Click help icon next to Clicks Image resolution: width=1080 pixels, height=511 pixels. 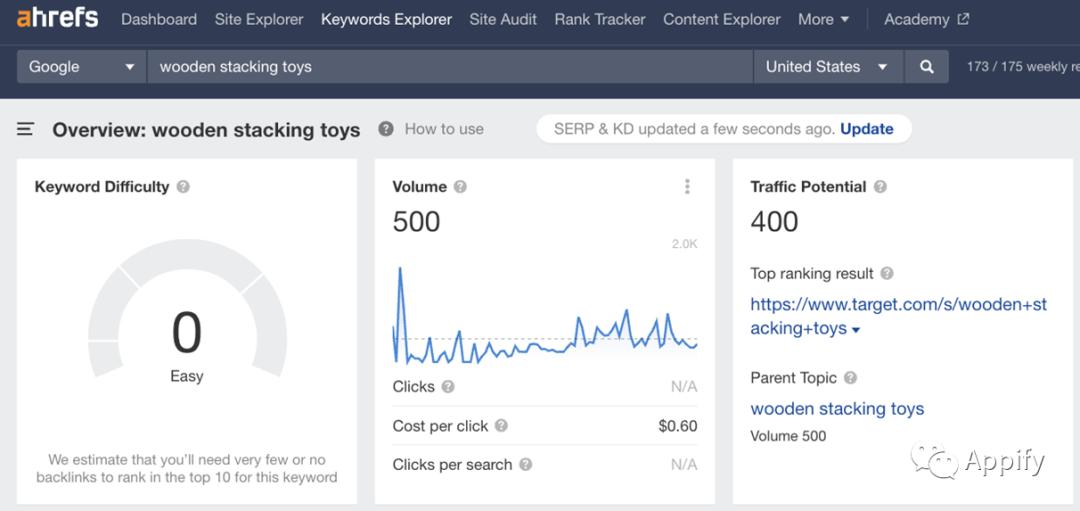448,387
